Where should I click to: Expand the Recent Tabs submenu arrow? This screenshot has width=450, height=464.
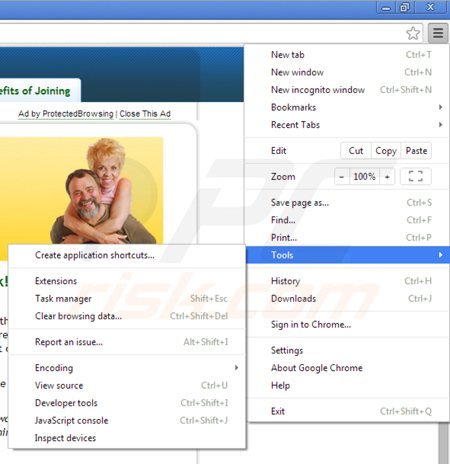440,125
